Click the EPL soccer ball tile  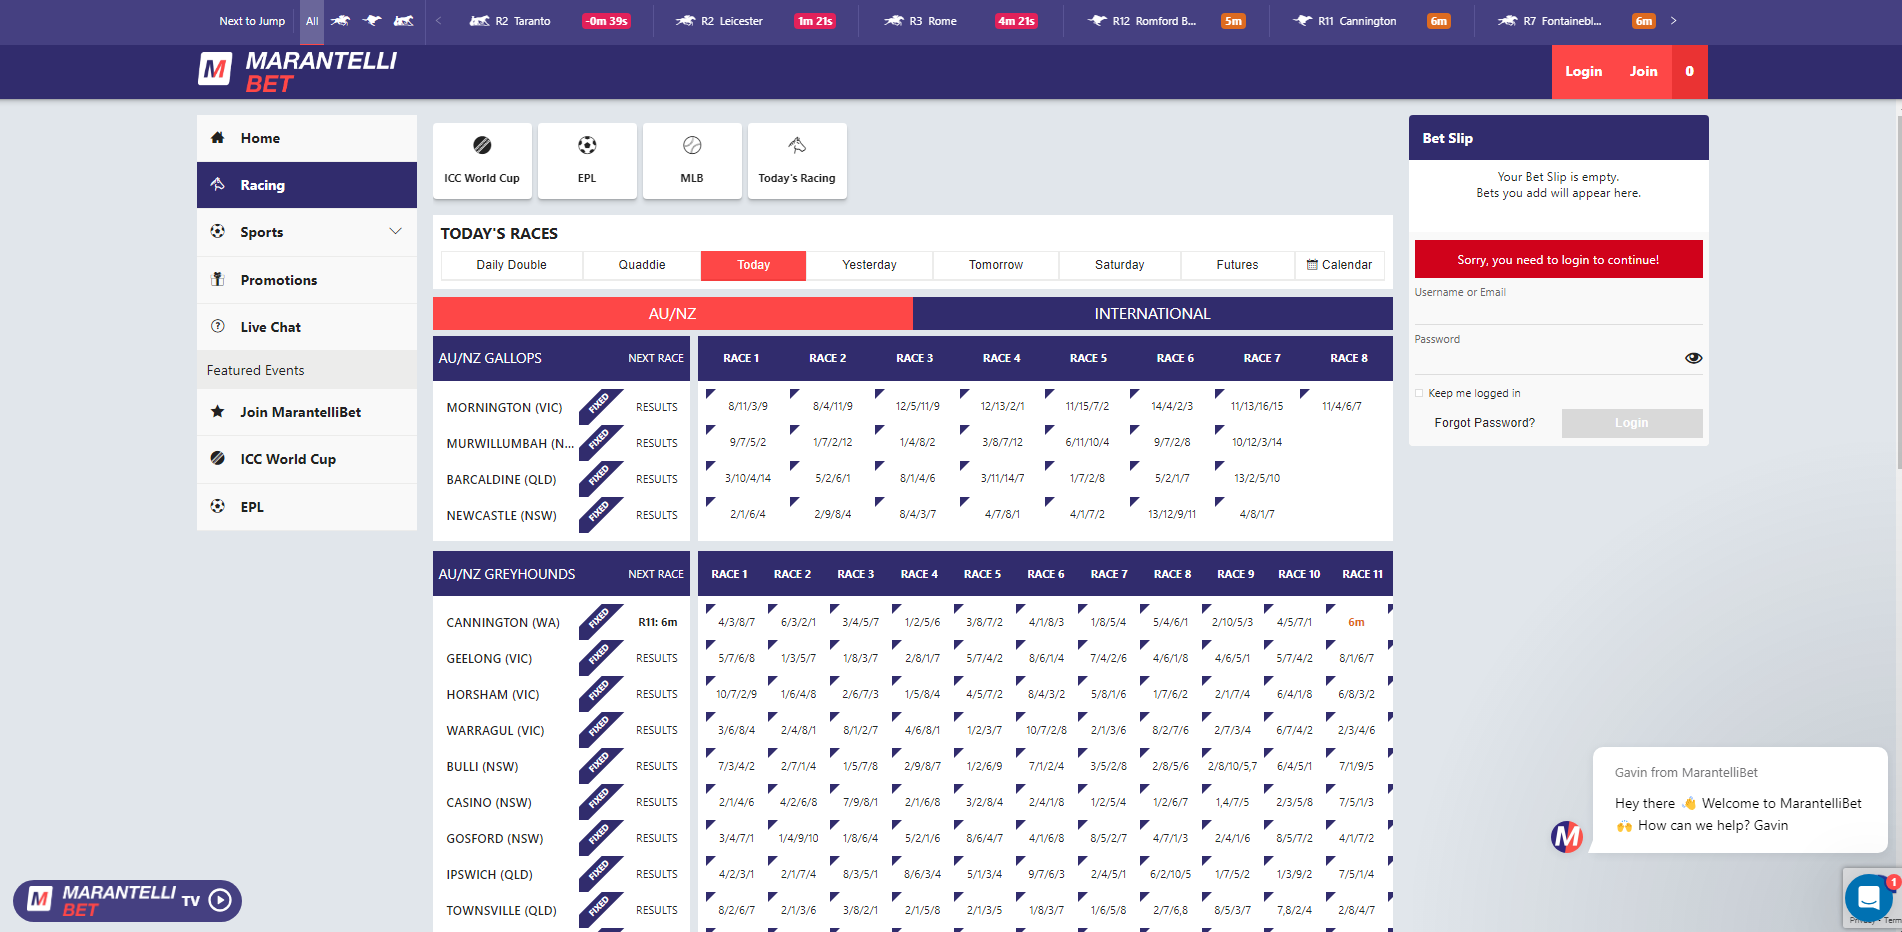point(587,161)
